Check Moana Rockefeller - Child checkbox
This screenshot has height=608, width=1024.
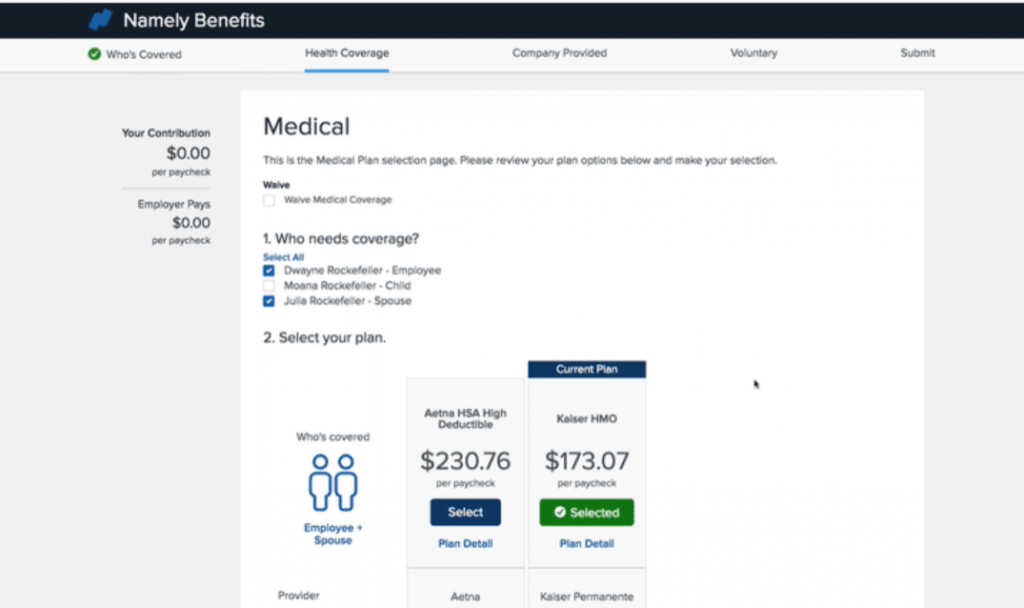point(269,286)
